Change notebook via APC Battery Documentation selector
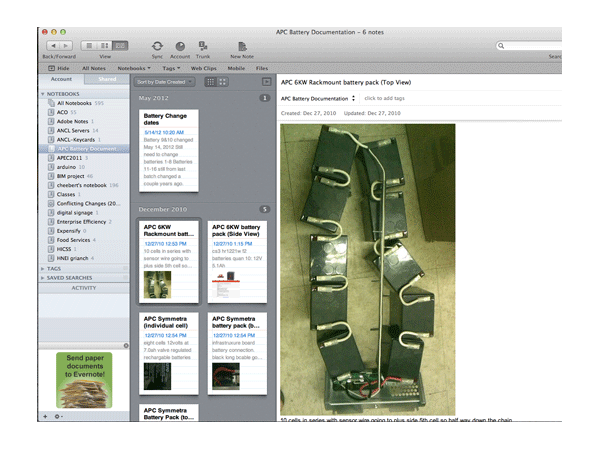Viewport: 600px width, 450px height. [x=318, y=98]
